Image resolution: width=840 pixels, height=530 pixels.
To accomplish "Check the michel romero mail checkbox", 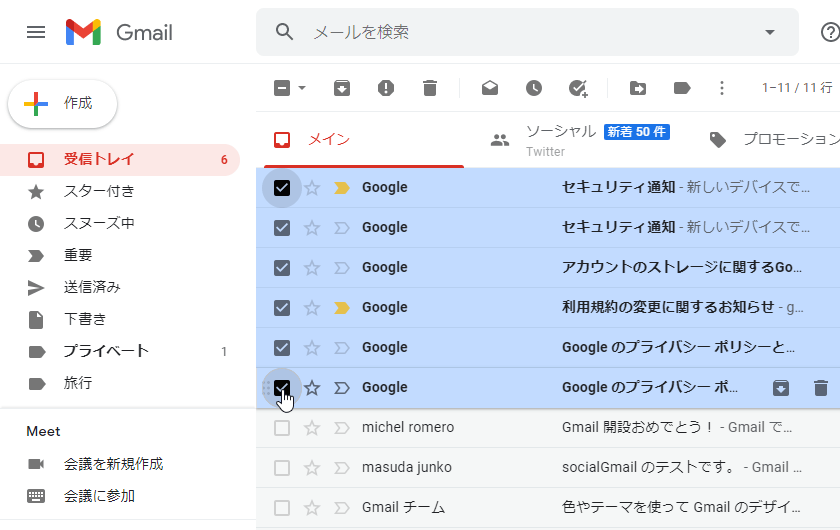I will (x=282, y=428).
